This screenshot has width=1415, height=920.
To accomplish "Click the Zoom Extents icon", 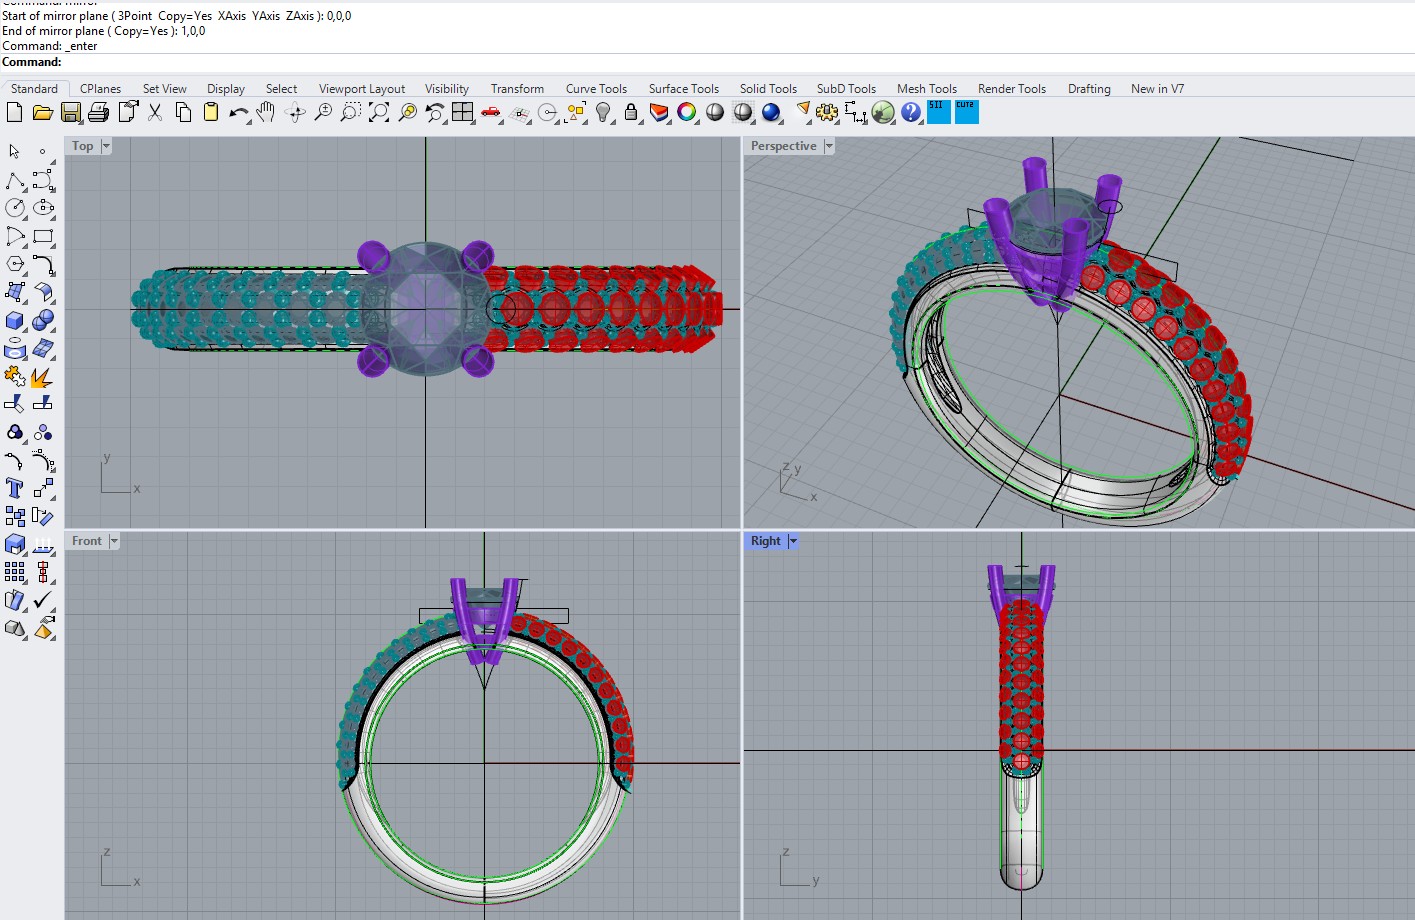I will coord(379,113).
